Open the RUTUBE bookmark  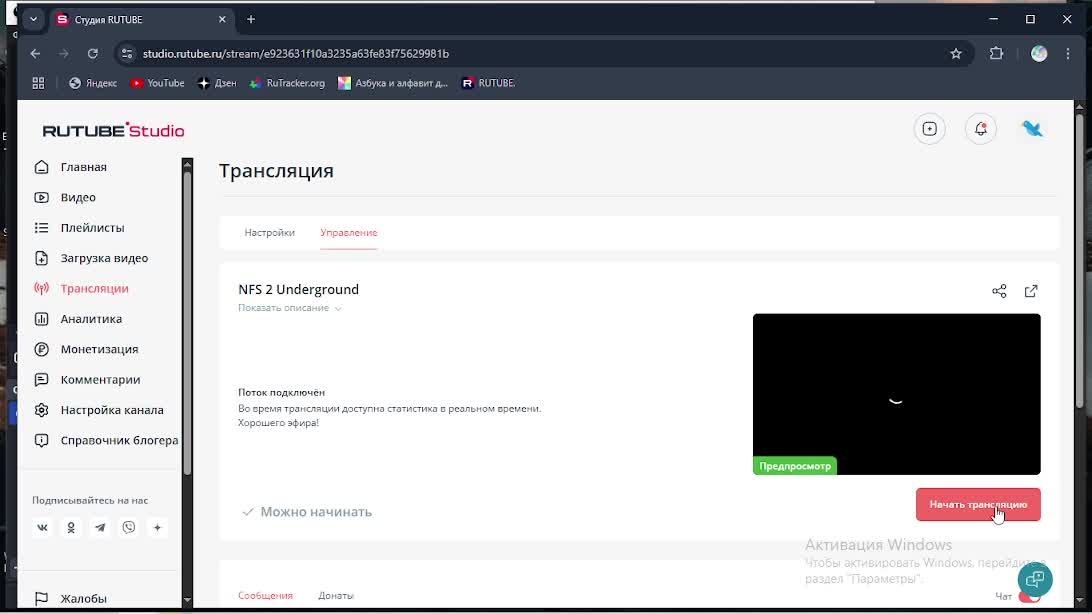tap(488, 83)
